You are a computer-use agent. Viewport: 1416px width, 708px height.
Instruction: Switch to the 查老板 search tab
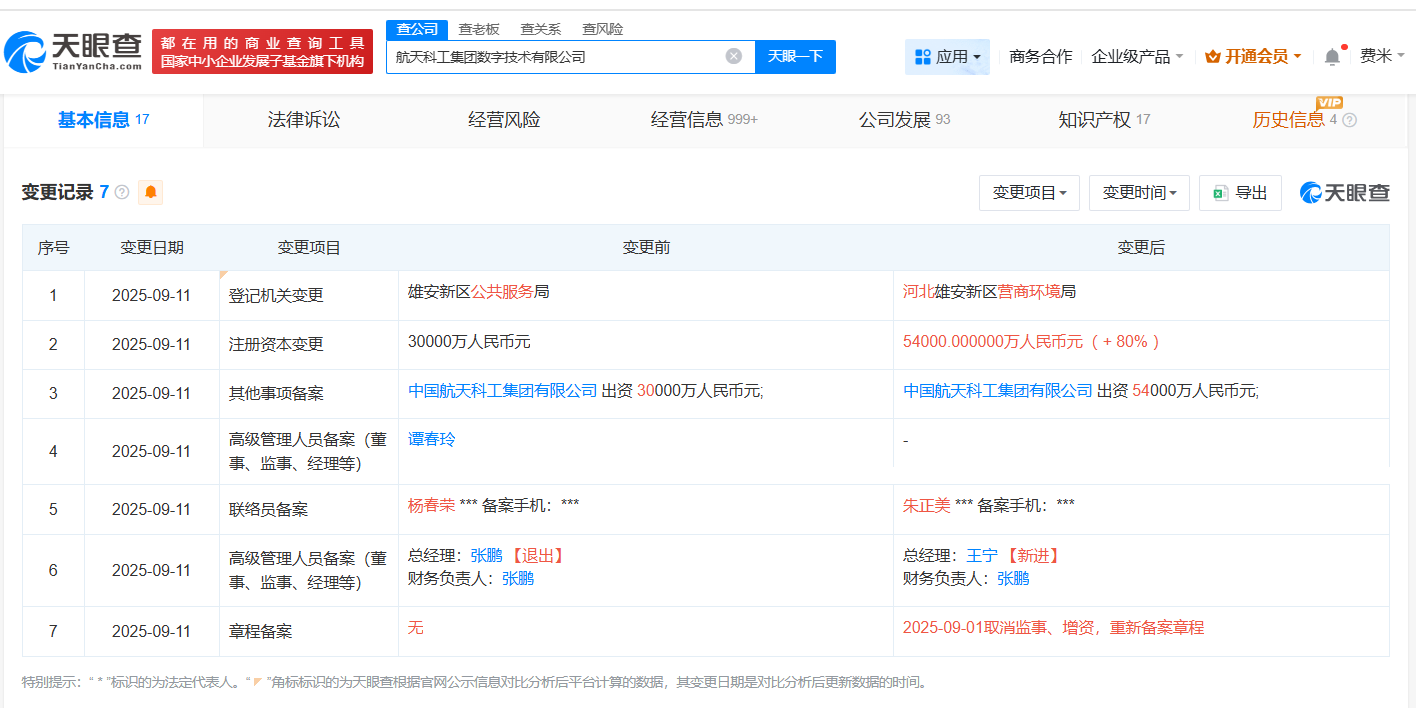(479, 29)
